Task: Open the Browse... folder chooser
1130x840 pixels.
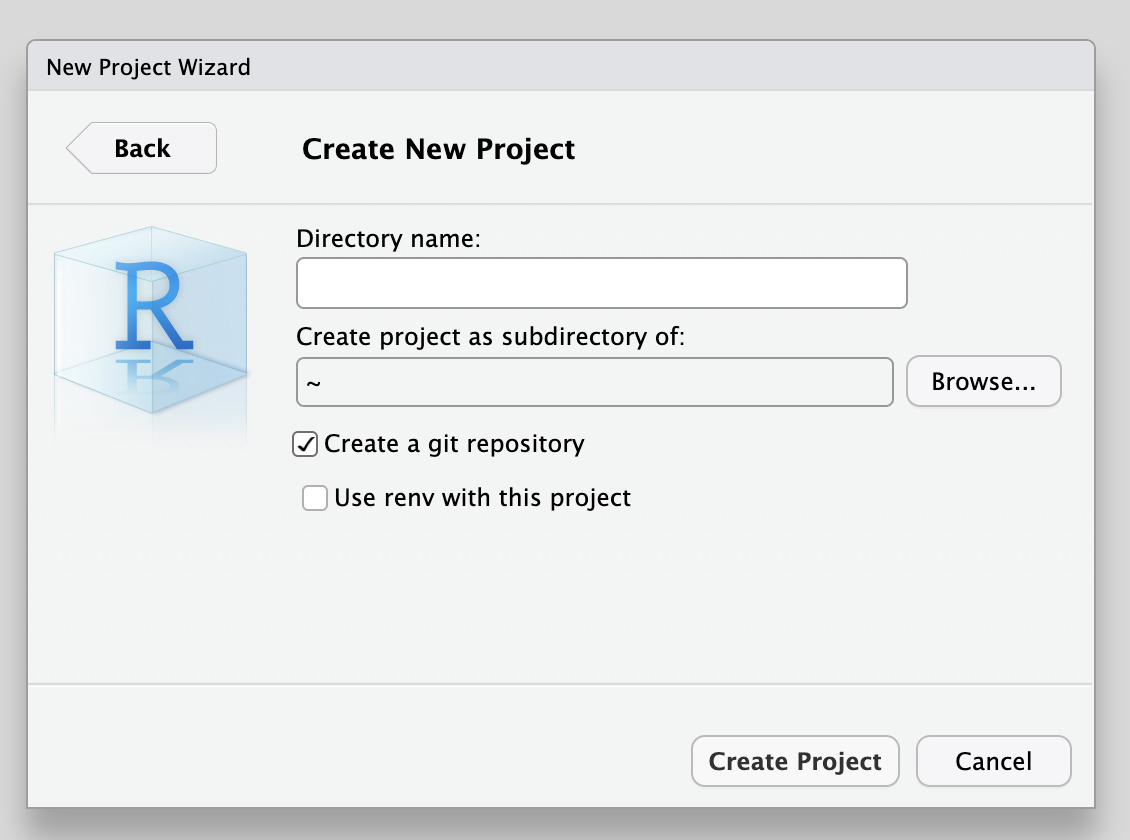Action: pyautogui.click(x=983, y=382)
